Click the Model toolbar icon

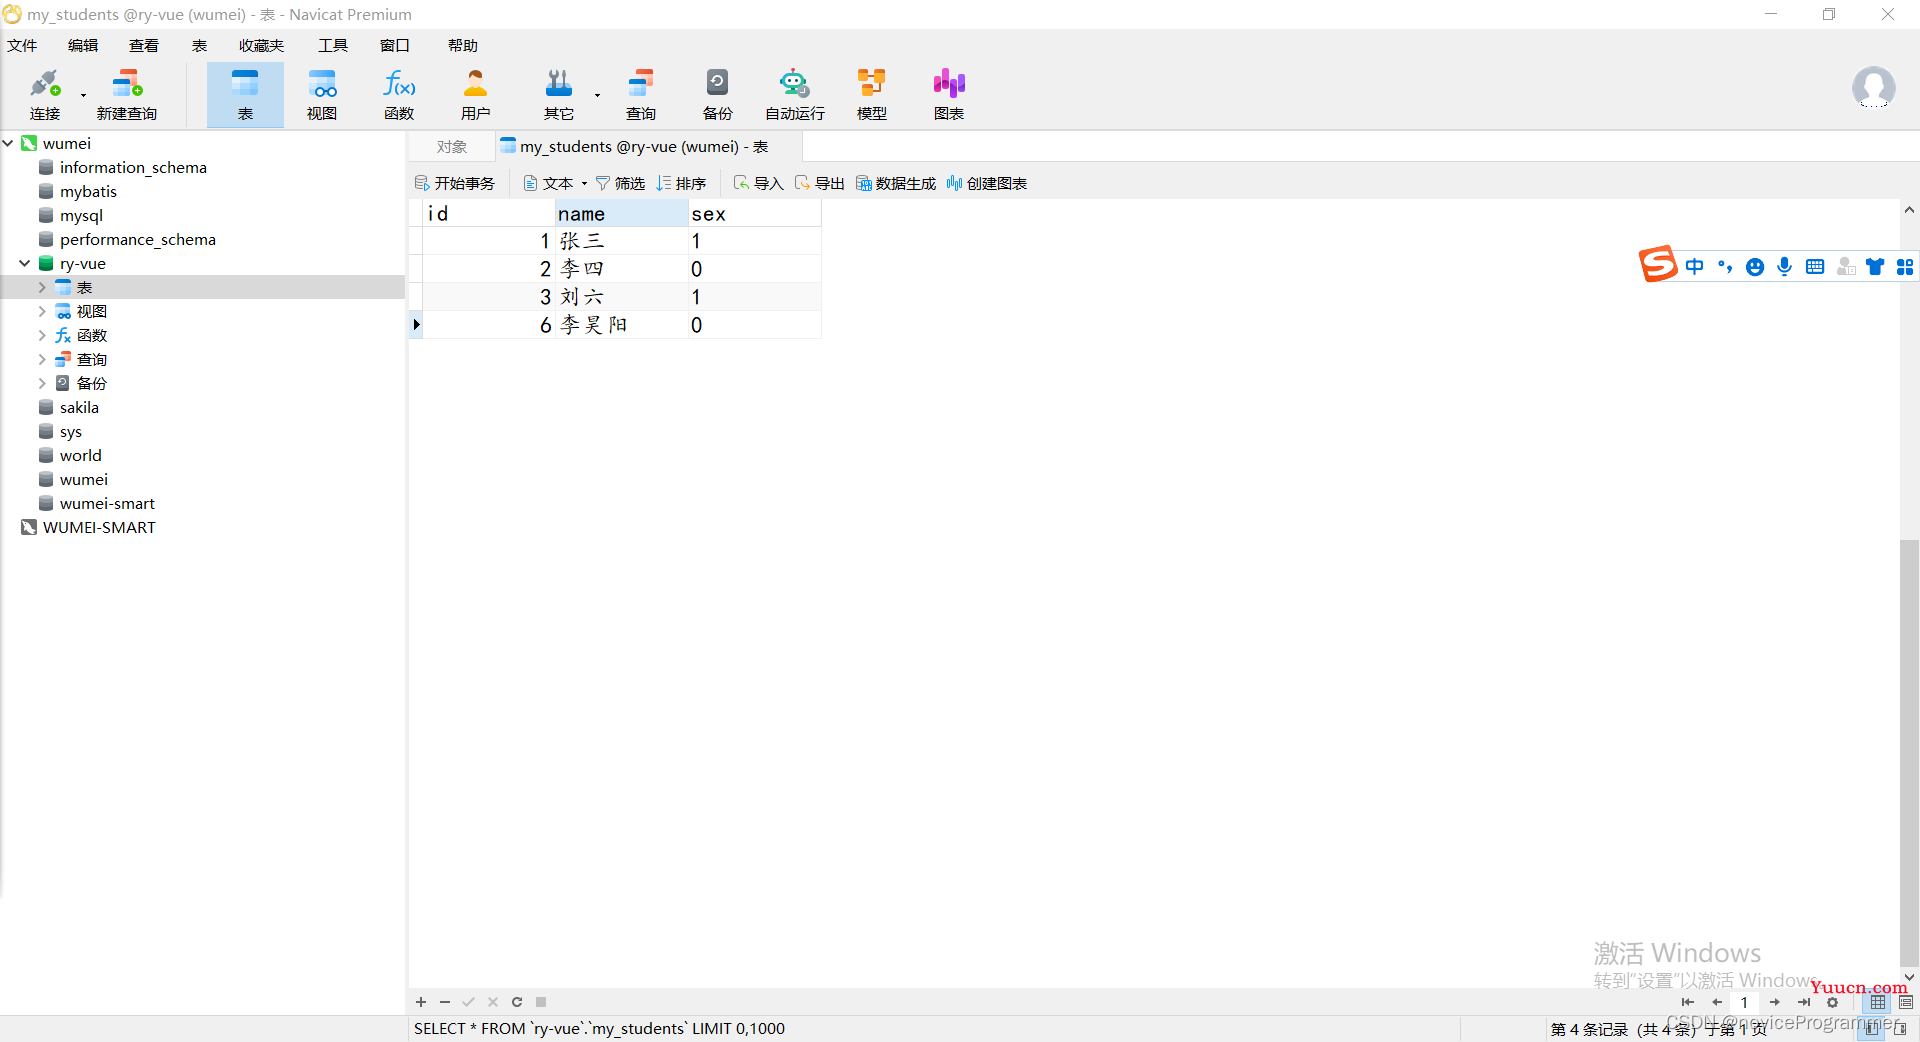click(871, 94)
